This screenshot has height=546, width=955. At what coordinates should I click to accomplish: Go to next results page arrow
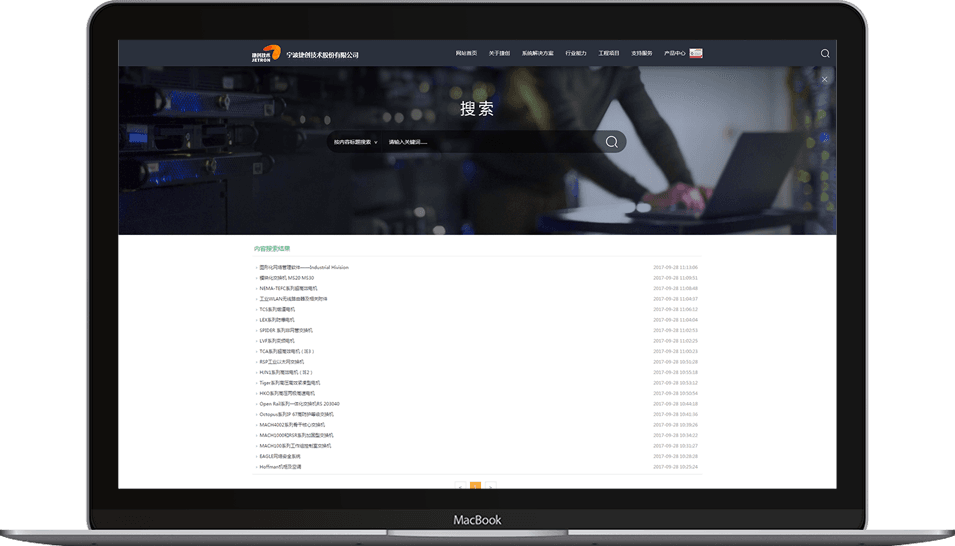(491, 486)
